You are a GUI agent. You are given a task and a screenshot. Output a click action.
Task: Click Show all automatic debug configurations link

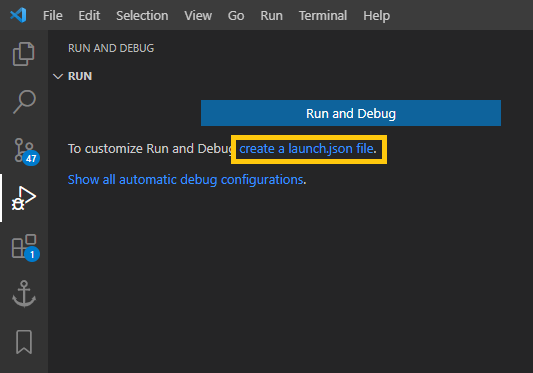185,180
